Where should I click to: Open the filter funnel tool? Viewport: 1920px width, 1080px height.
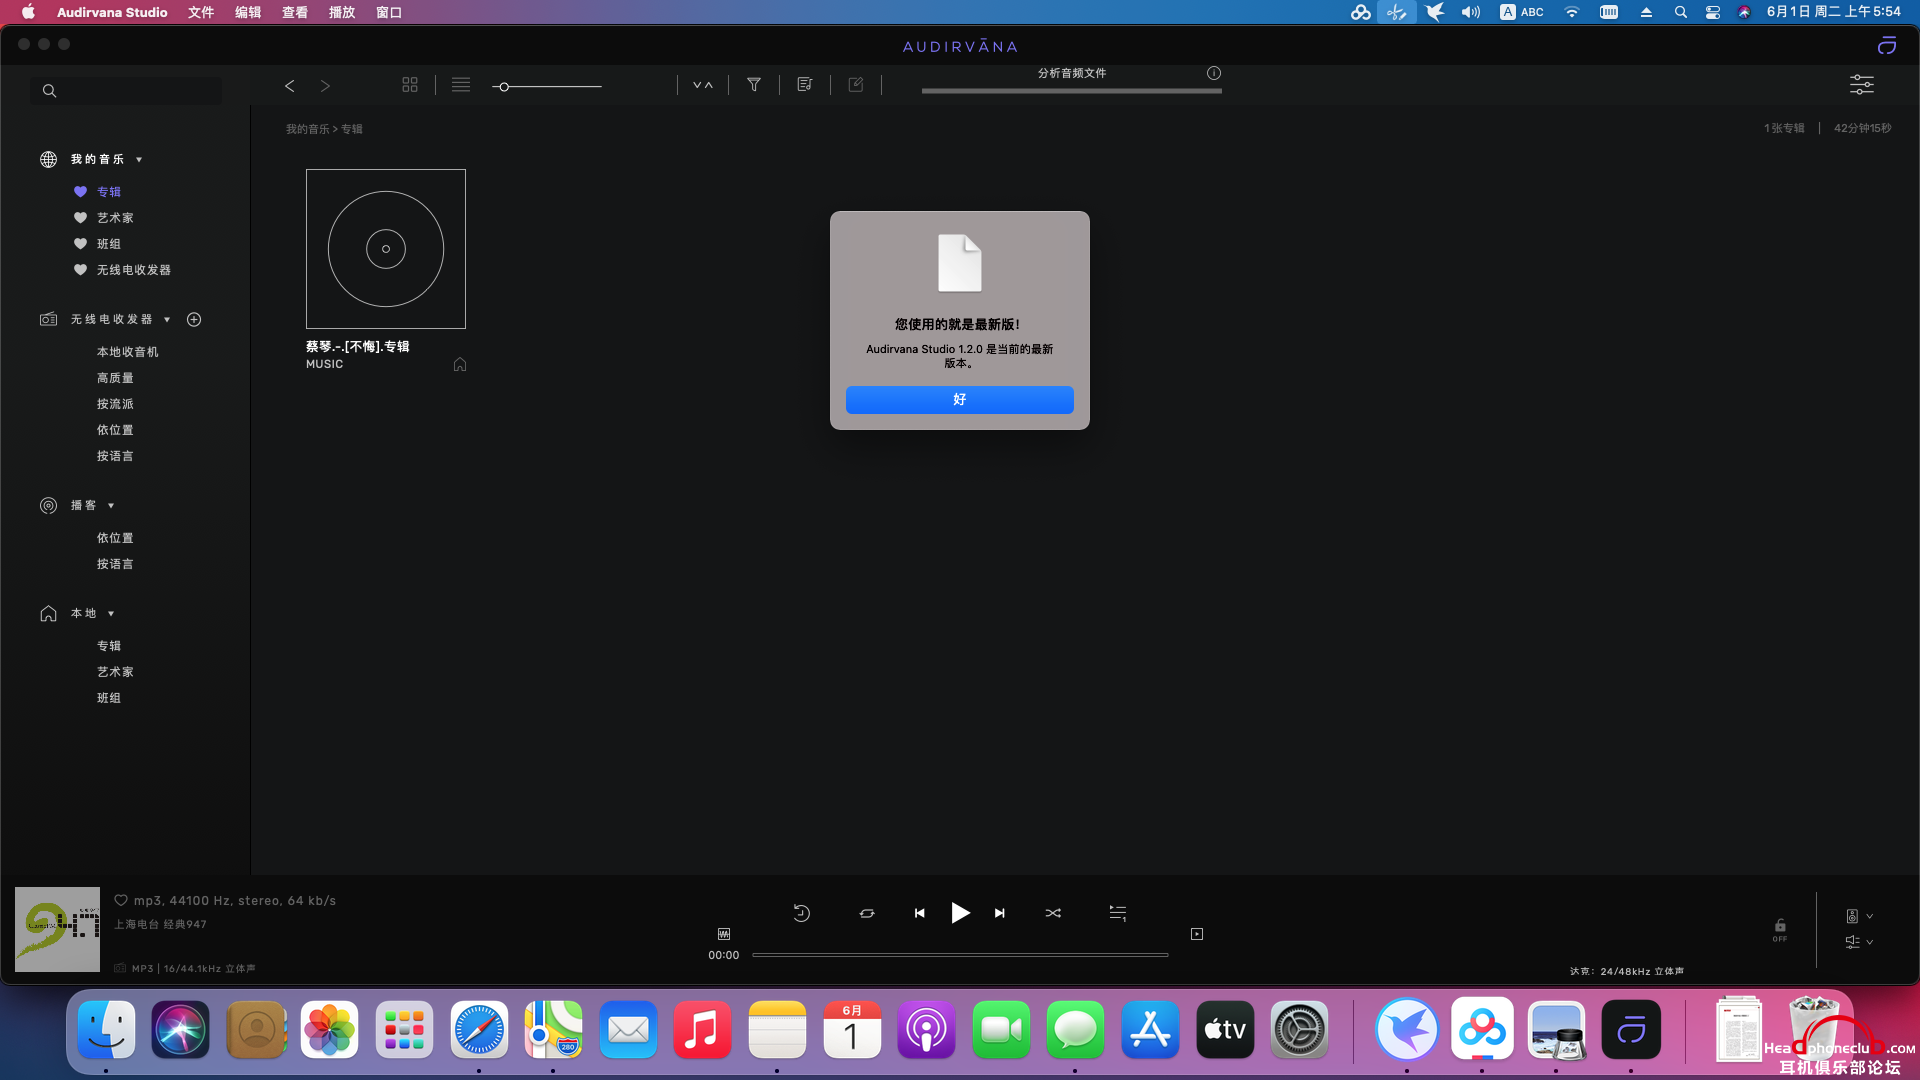click(754, 85)
